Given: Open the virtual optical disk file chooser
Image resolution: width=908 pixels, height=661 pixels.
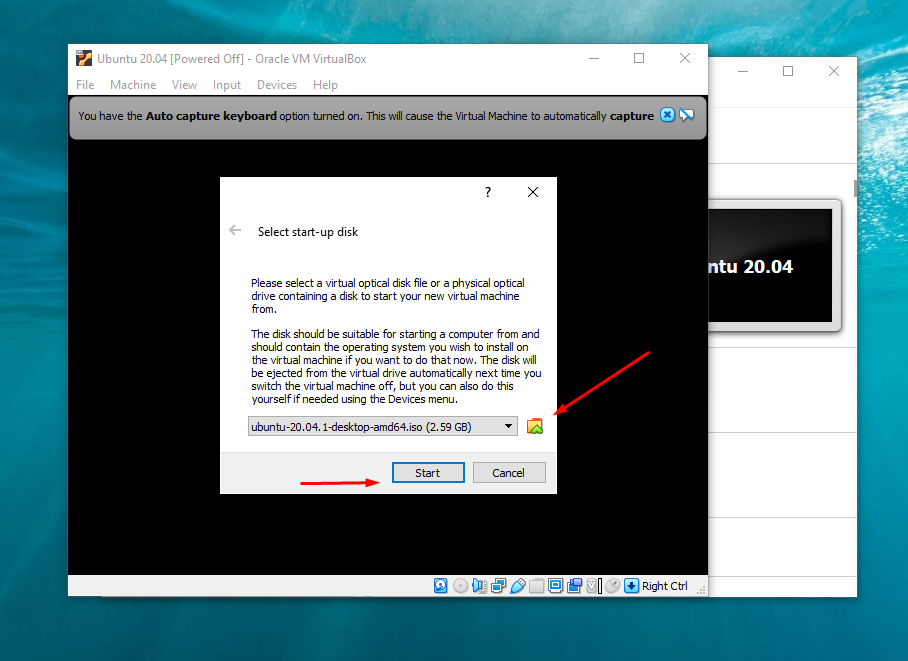Looking at the screenshot, I should pos(535,425).
